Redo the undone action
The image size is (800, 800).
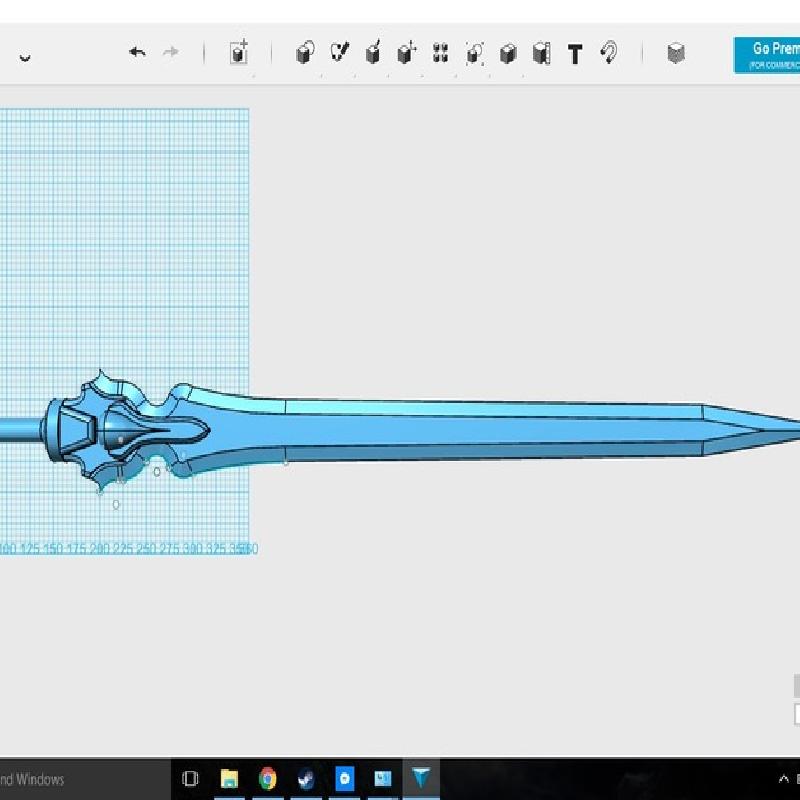pos(170,52)
